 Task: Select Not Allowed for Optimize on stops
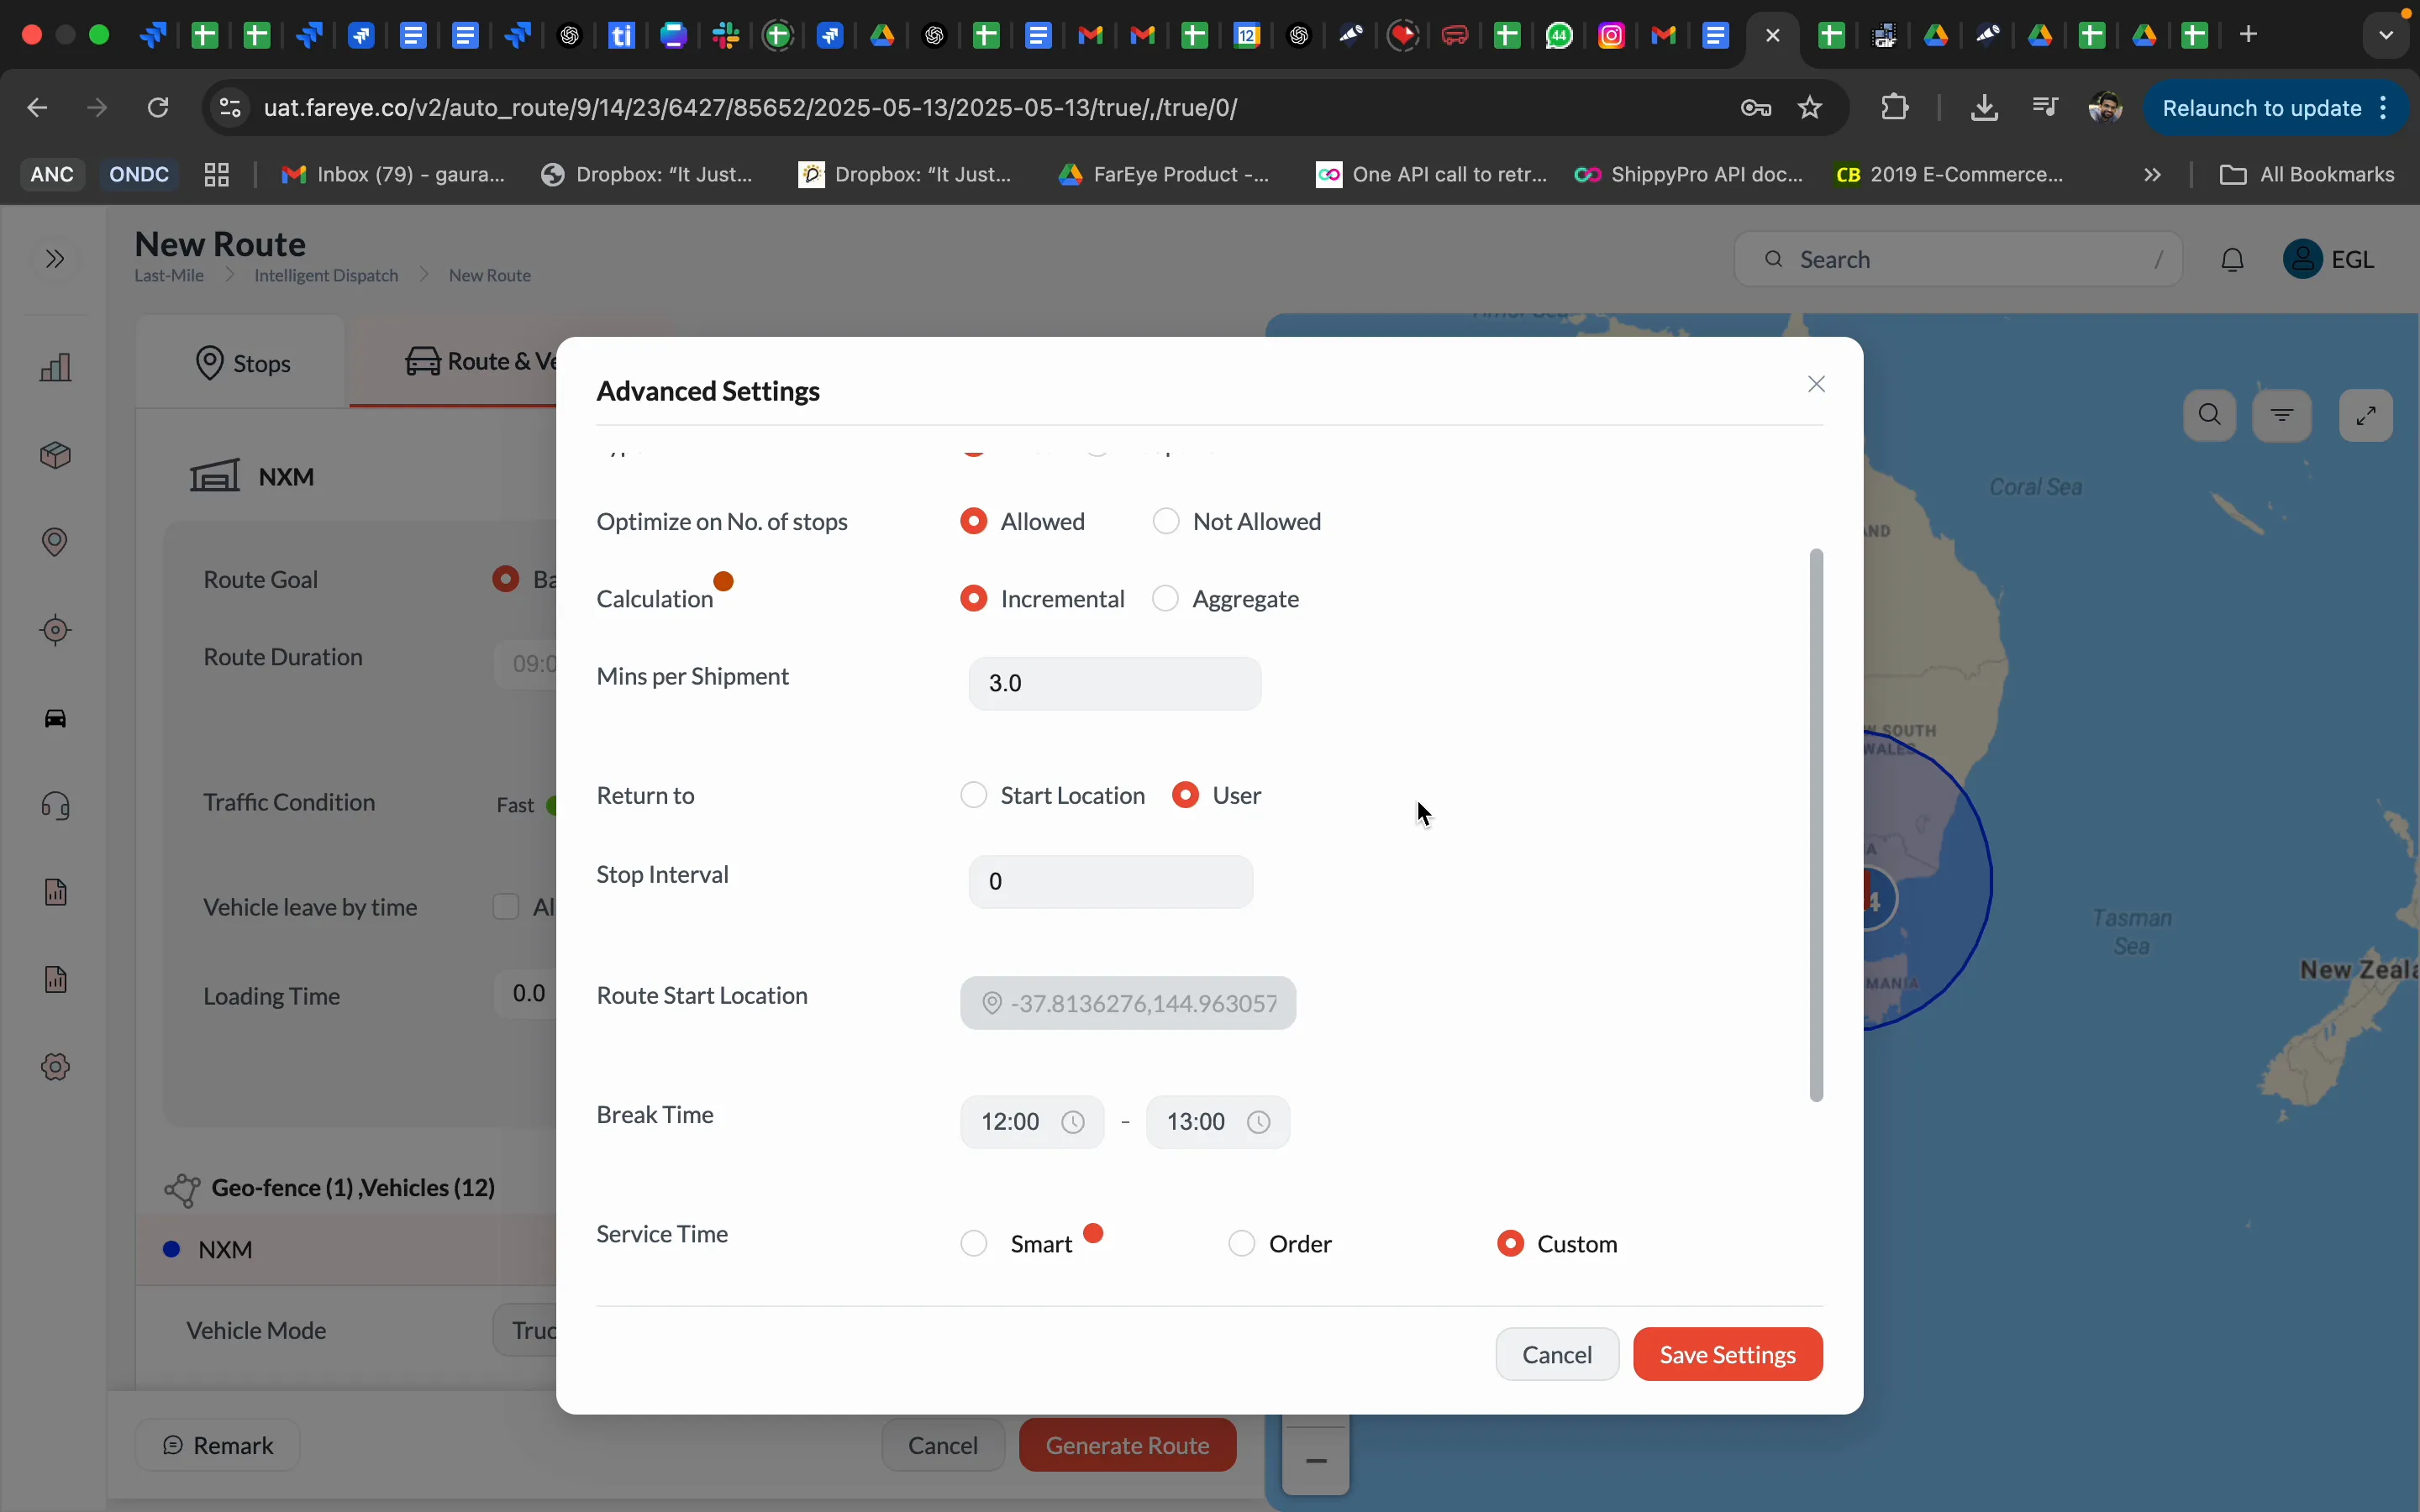coord(1166,521)
